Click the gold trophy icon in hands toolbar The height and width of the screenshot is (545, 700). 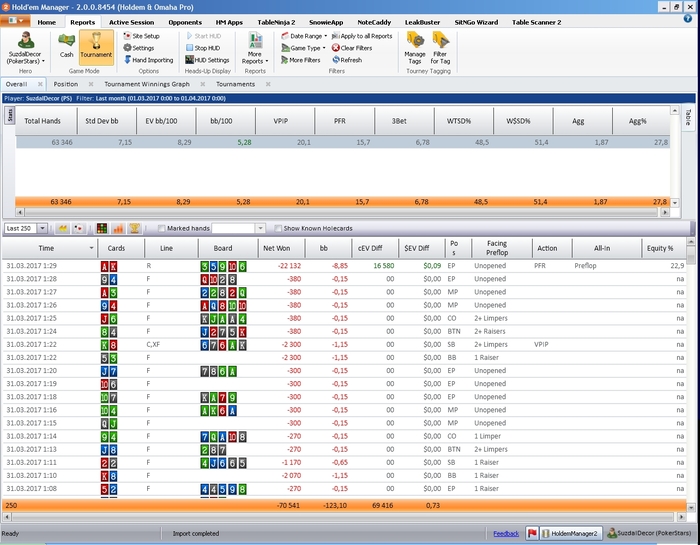[134, 229]
